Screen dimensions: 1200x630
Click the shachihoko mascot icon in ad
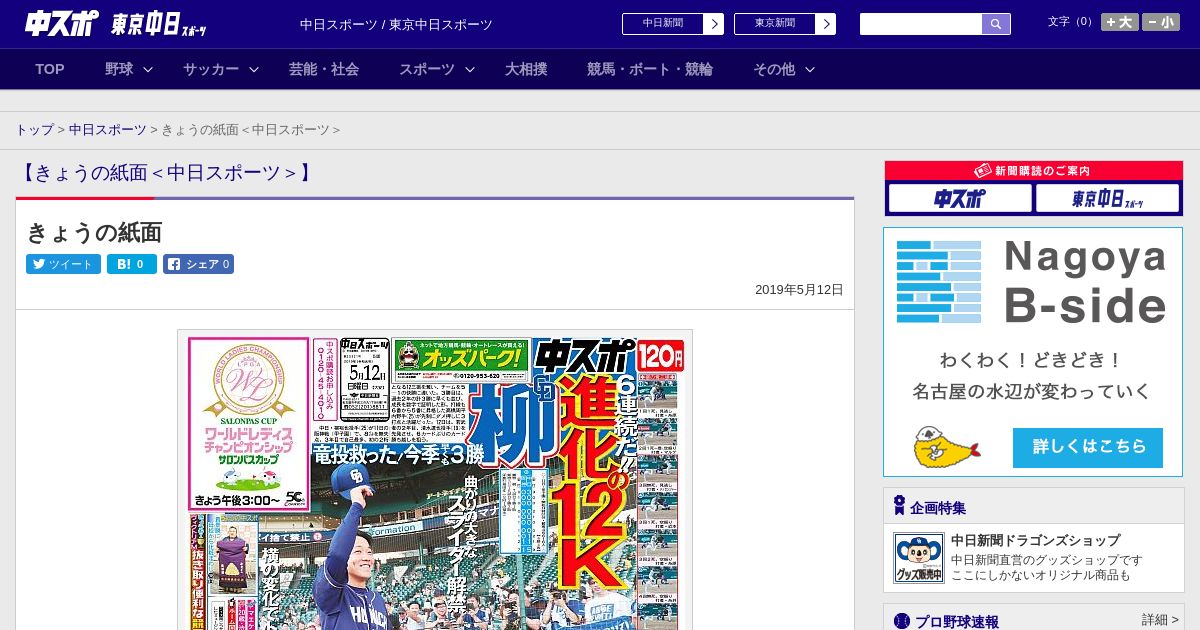pyautogui.click(x=945, y=448)
